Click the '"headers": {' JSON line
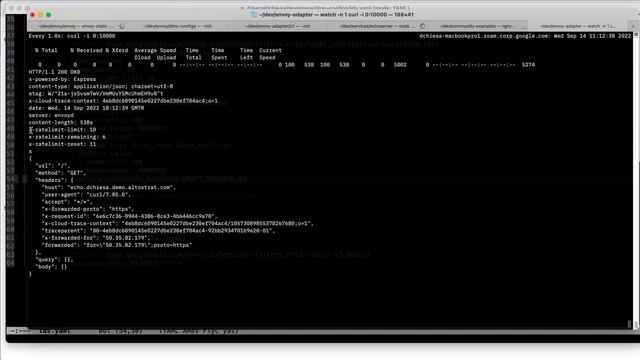The height and width of the screenshot is (360, 640). click(54, 180)
